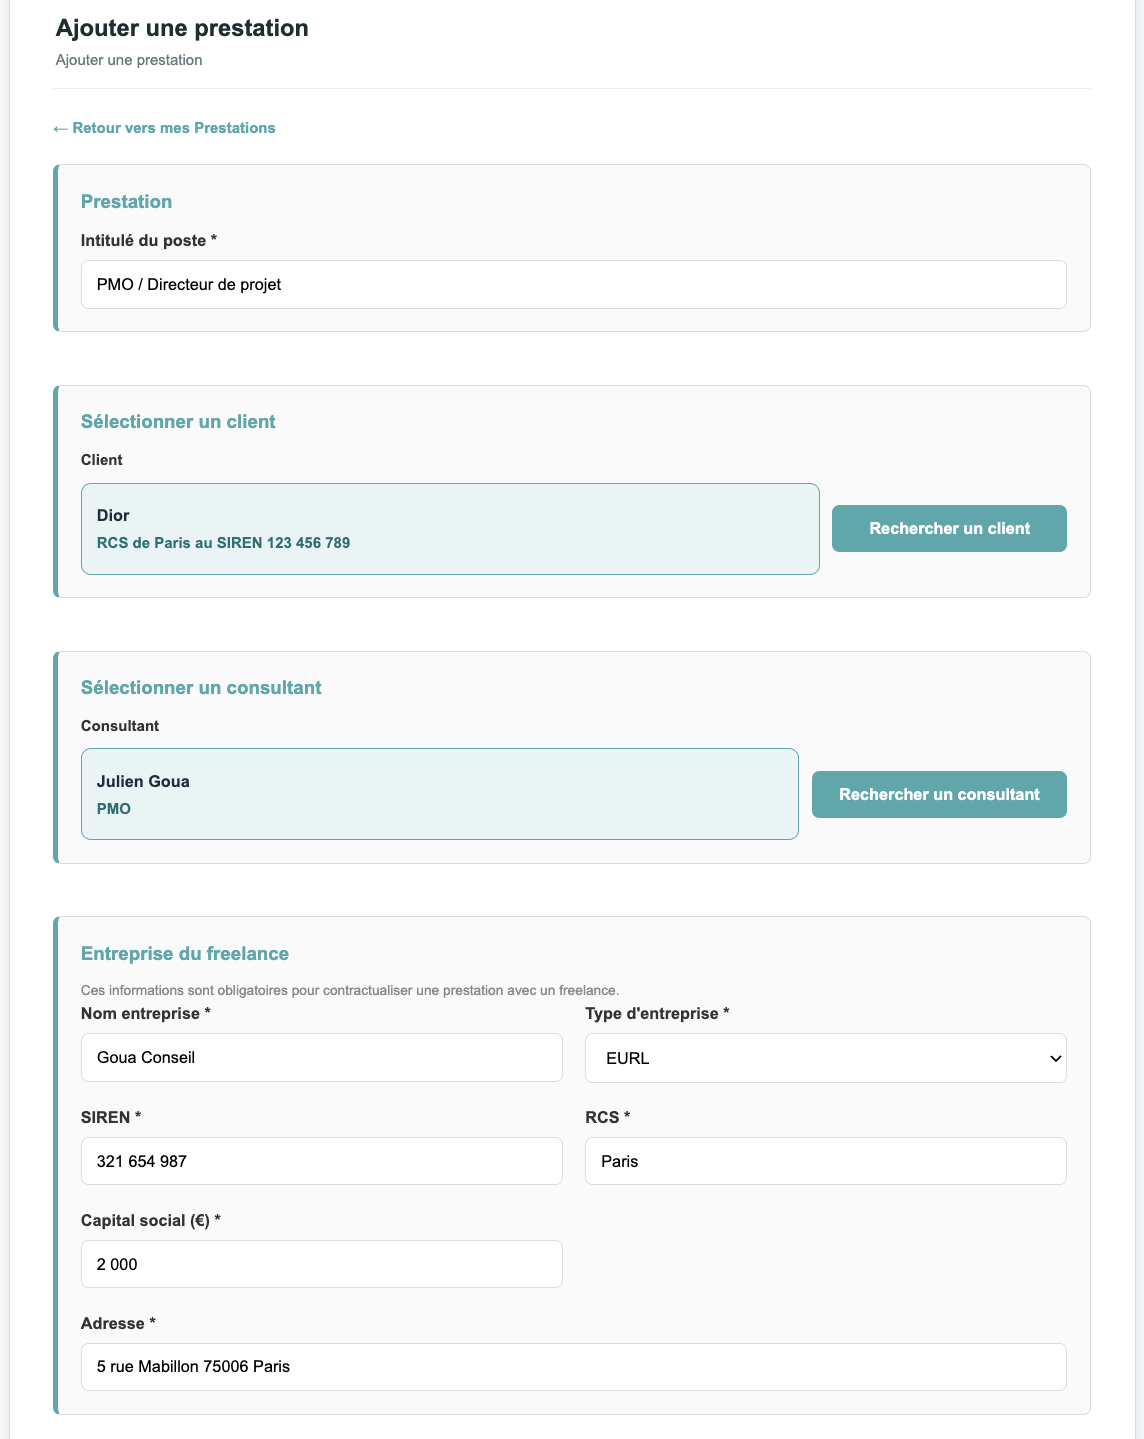Click the Rechercher un client button
This screenshot has height=1439, width=1144.
coord(949,528)
